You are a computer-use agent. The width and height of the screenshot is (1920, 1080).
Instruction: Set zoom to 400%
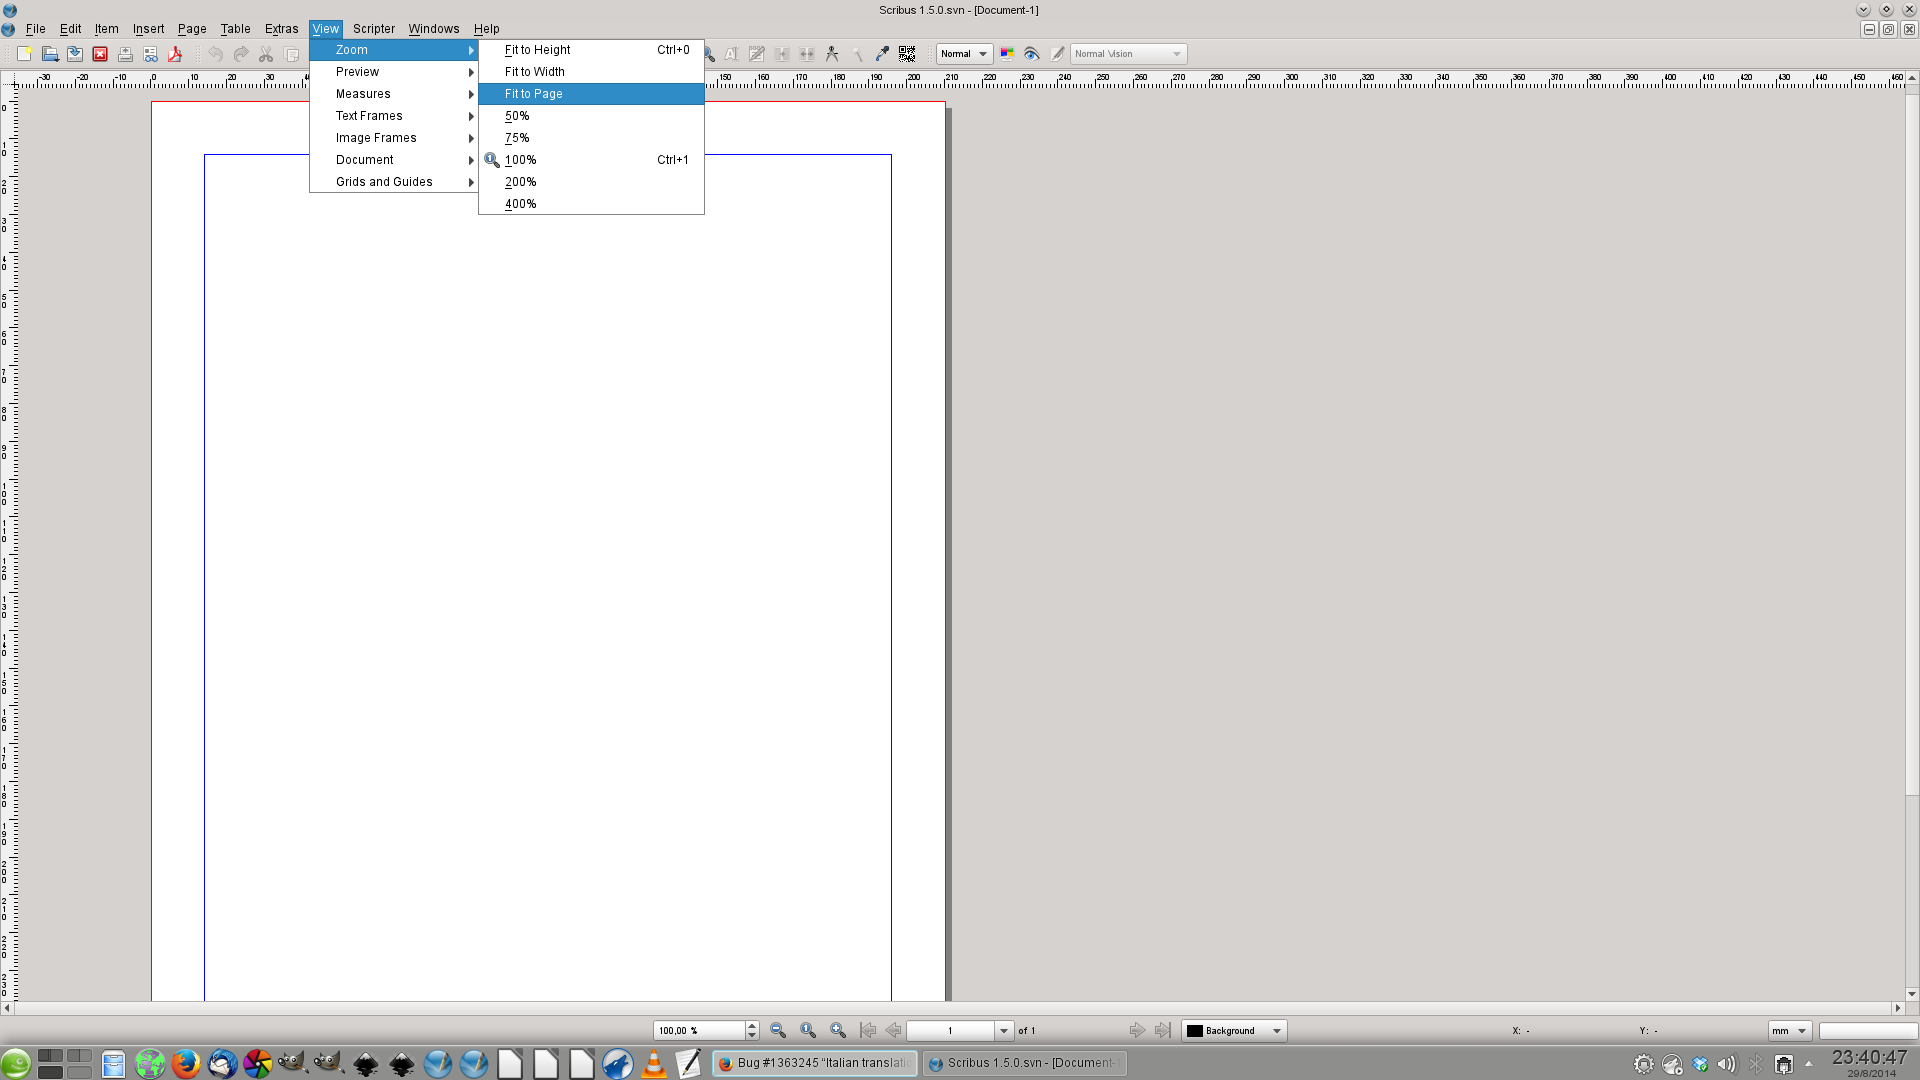[x=591, y=204]
